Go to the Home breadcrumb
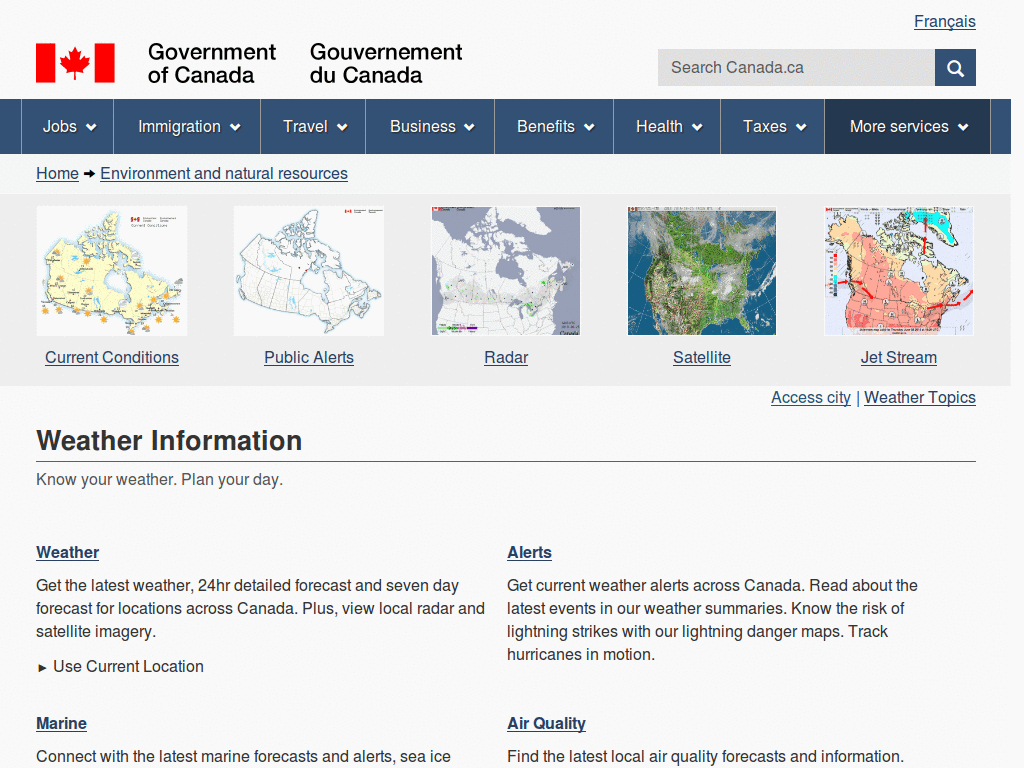The height and width of the screenshot is (768, 1024). [57, 174]
